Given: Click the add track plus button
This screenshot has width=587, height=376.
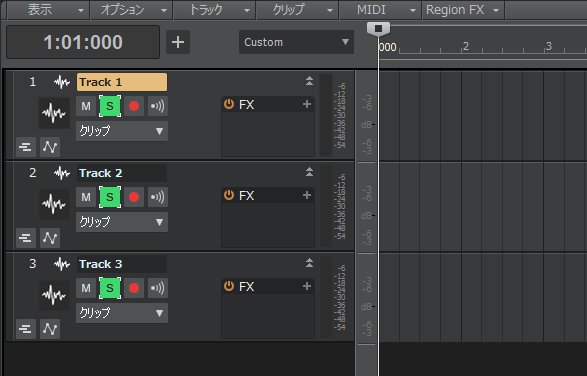Looking at the screenshot, I should 178,42.
